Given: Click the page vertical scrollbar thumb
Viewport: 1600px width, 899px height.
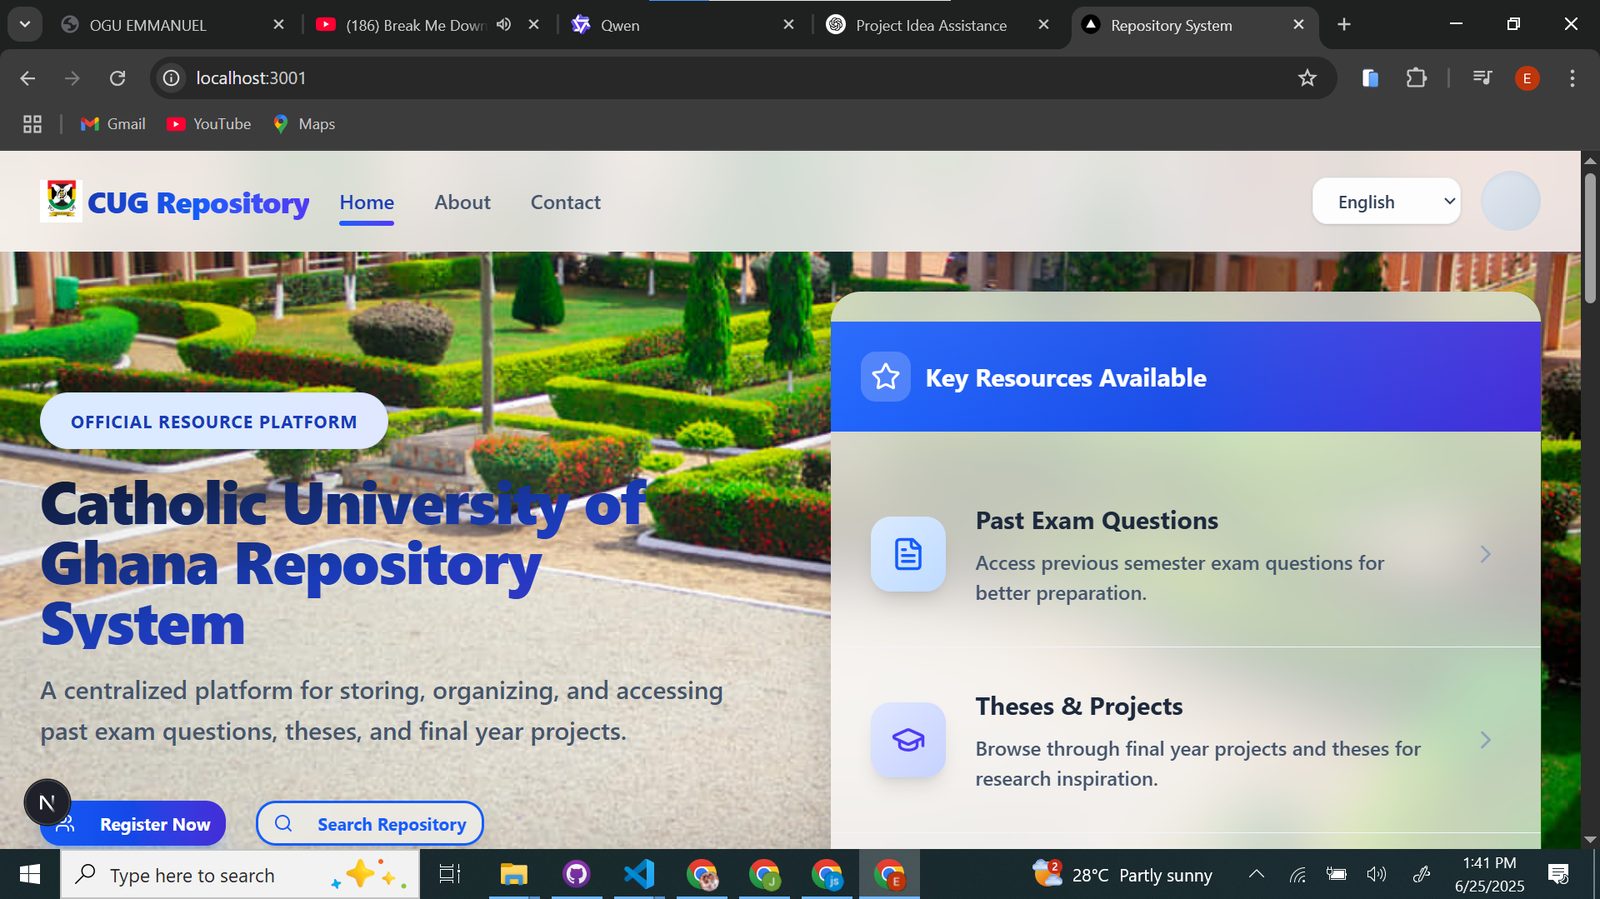Looking at the screenshot, I should [1590, 238].
